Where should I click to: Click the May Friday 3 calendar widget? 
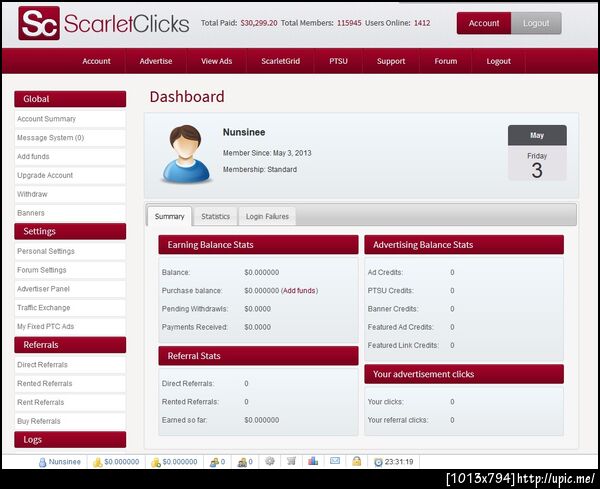(x=537, y=153)
